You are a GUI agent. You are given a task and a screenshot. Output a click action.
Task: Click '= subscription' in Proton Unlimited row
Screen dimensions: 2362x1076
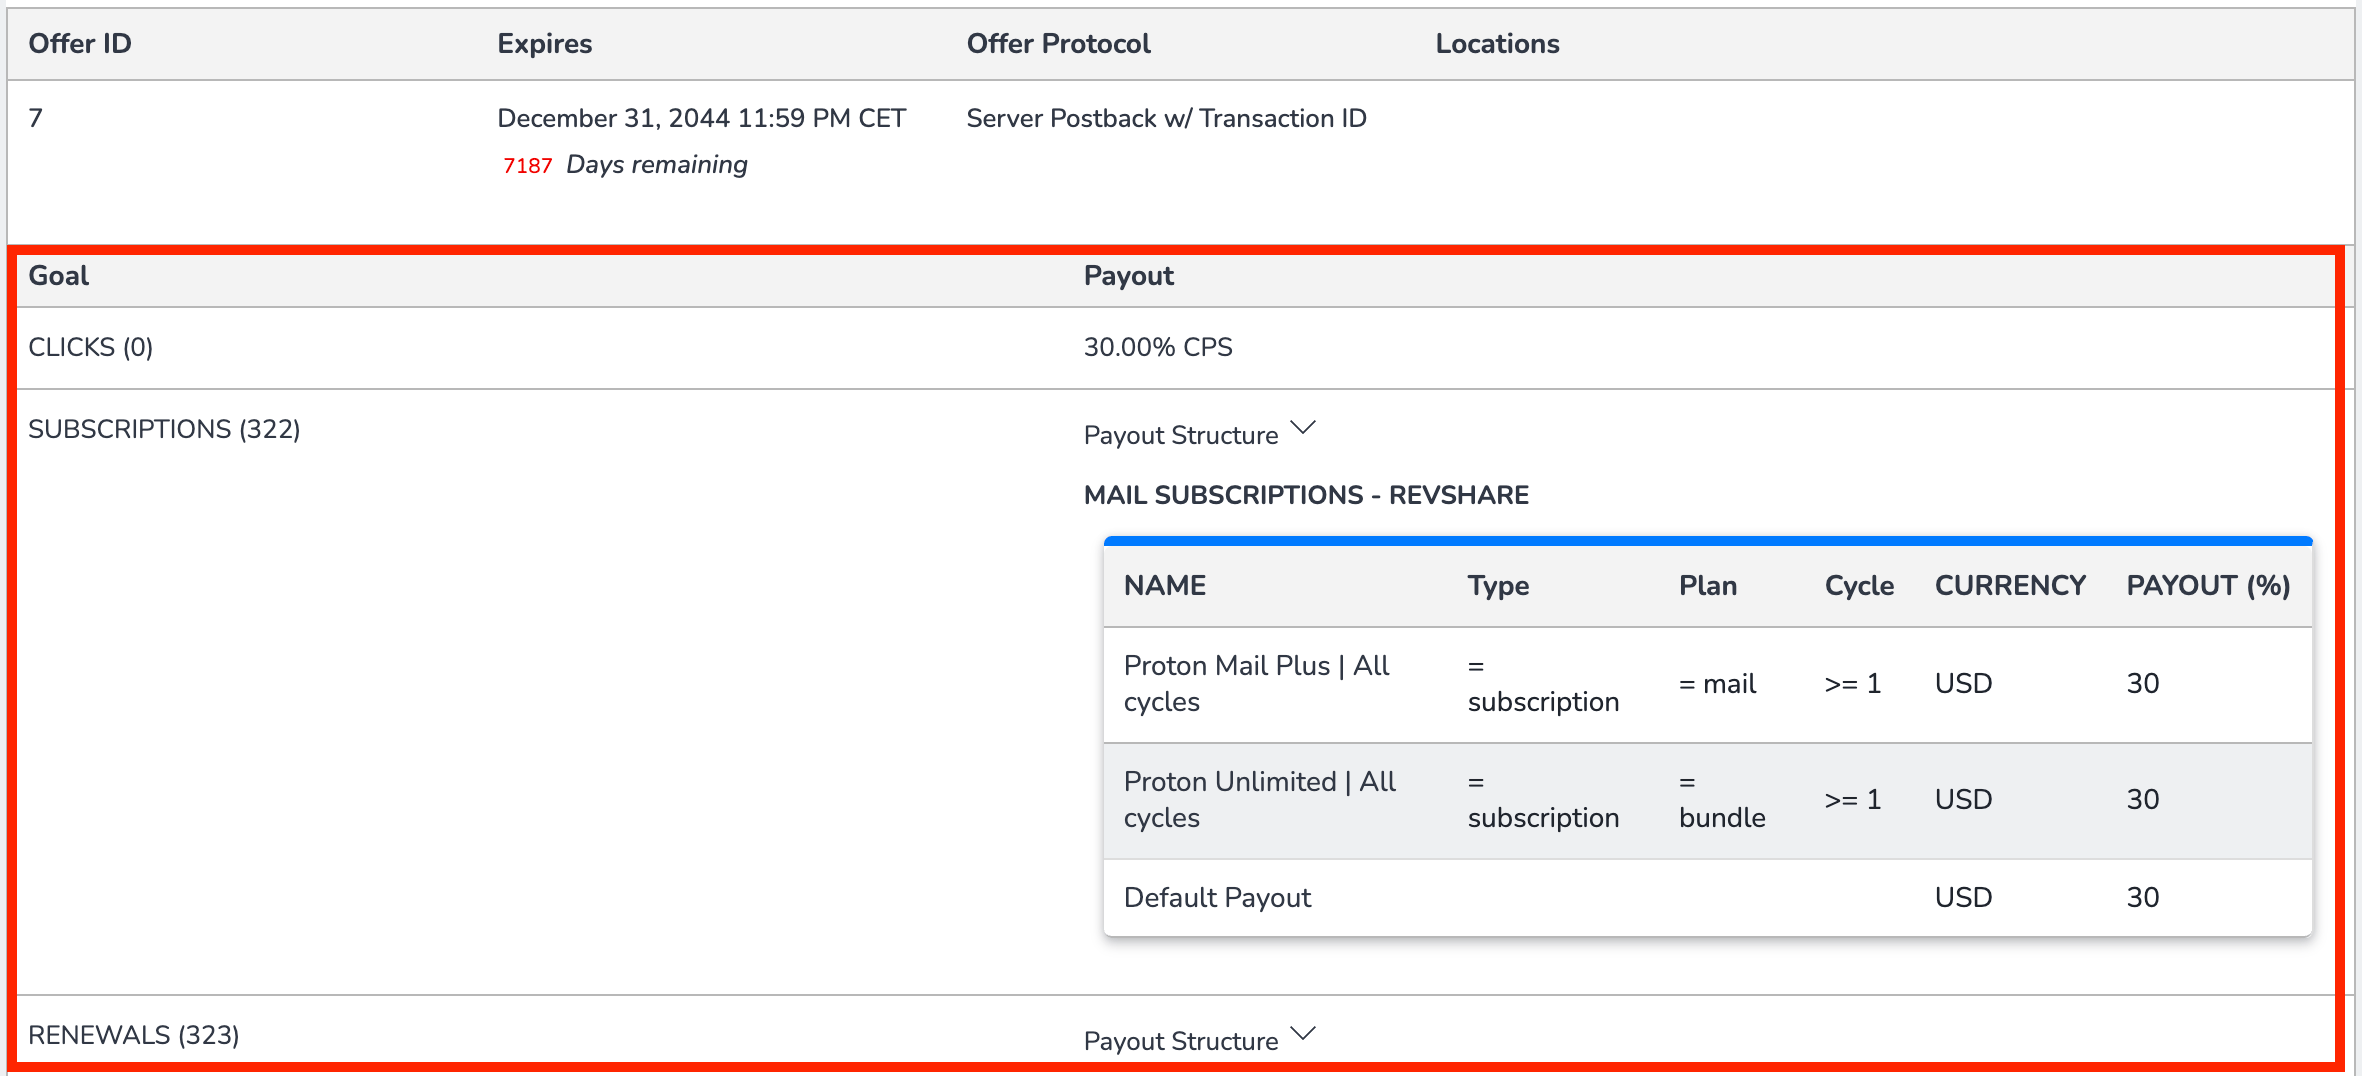1543,800
